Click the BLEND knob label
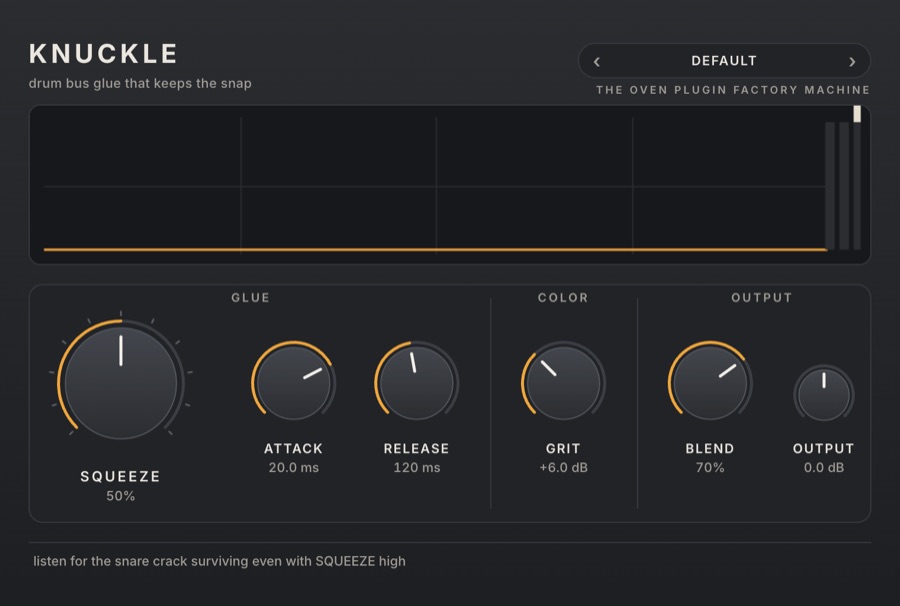This screenshot has width=900, height=606. (x=710, y=448)
